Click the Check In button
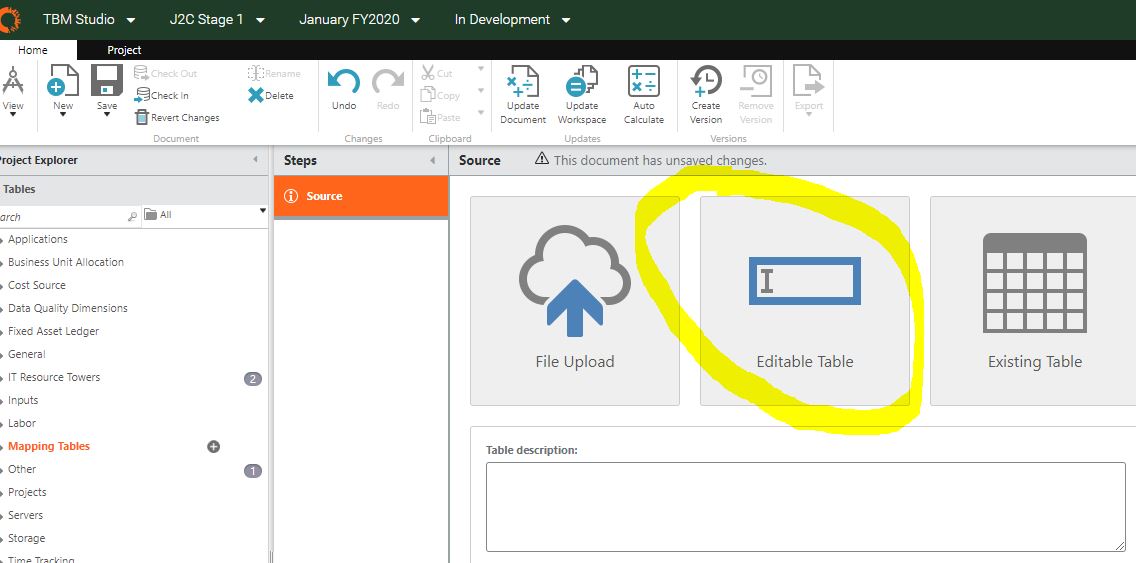This screenshot has height=563, width=1136. [162, 95]
